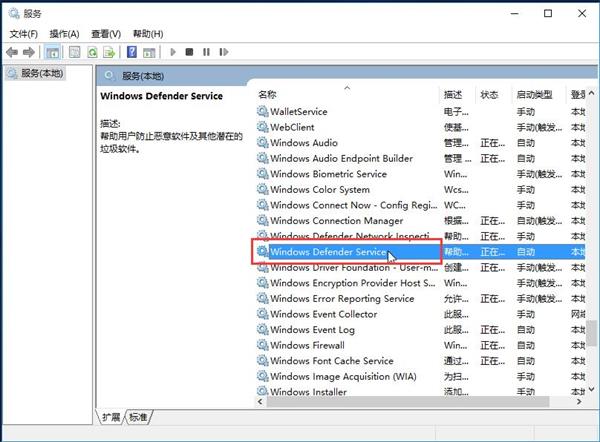The image size is (600, 442).
Task: Toggle the console tree show/hide icon
Action: 52,52
